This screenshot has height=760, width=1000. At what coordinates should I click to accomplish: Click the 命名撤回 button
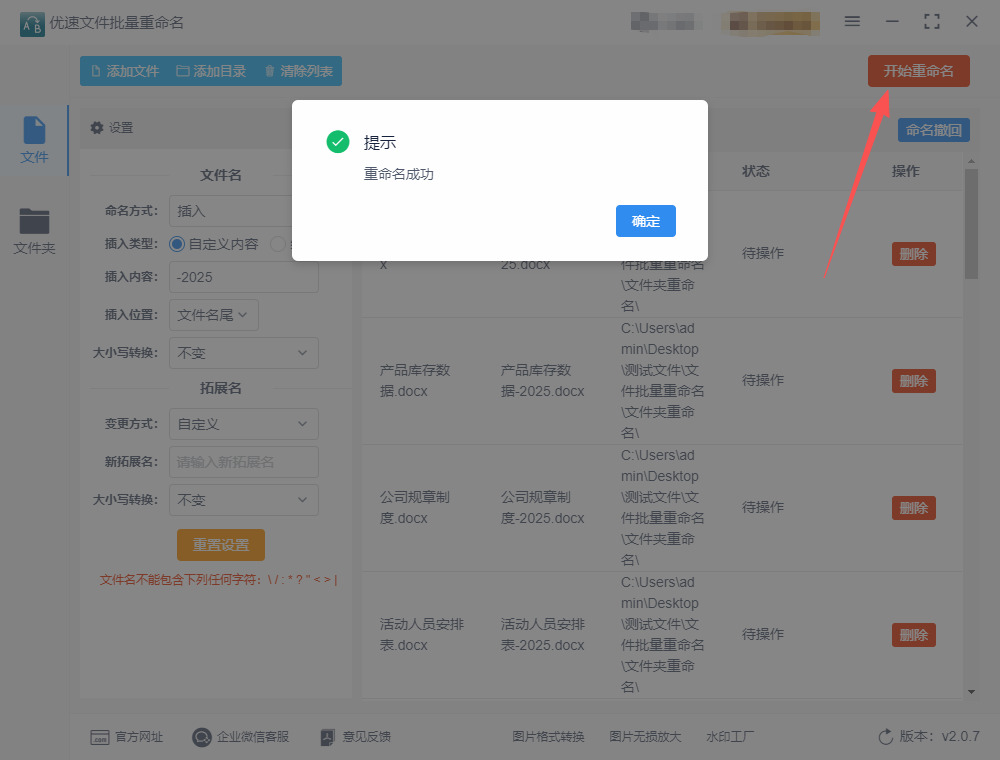click(x=934, y=130)
